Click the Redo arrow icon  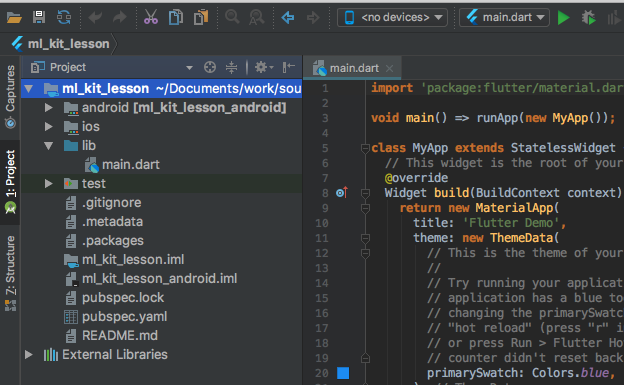(119, 18)
